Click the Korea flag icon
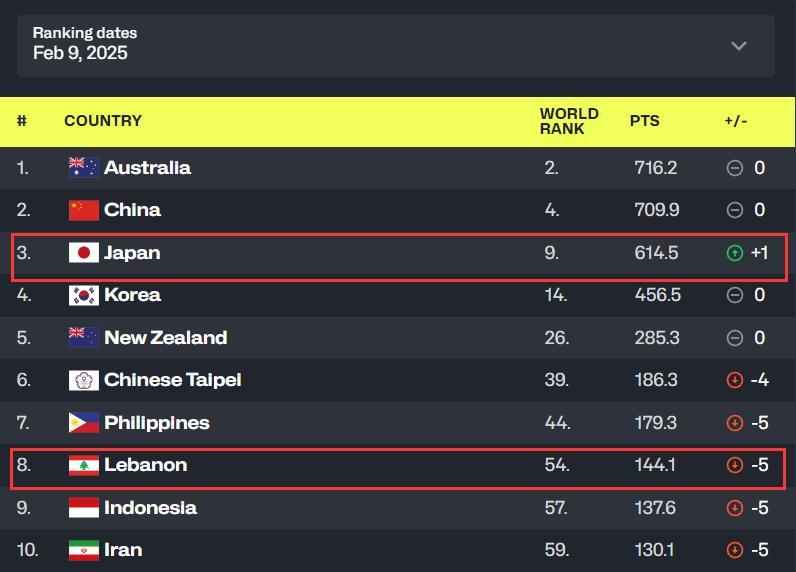Screen dimensions: 796x572 pyautogui.click(x=83, y=295)
